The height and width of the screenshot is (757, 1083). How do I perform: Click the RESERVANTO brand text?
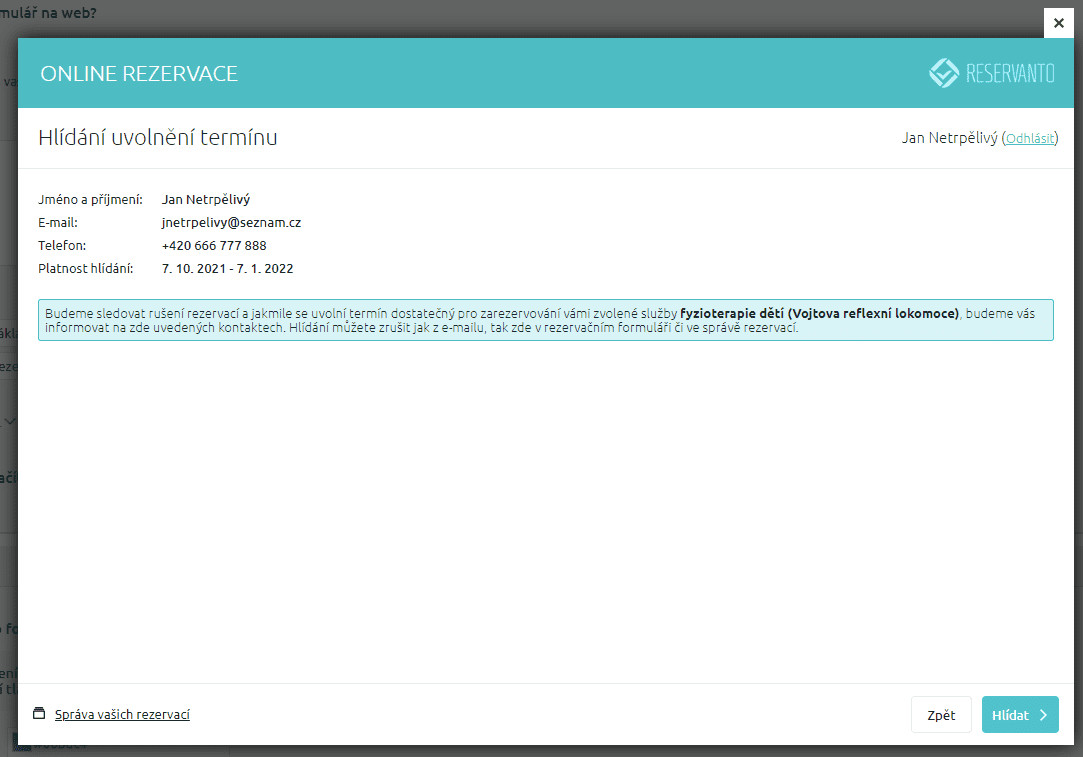(x=1009, y=74)
